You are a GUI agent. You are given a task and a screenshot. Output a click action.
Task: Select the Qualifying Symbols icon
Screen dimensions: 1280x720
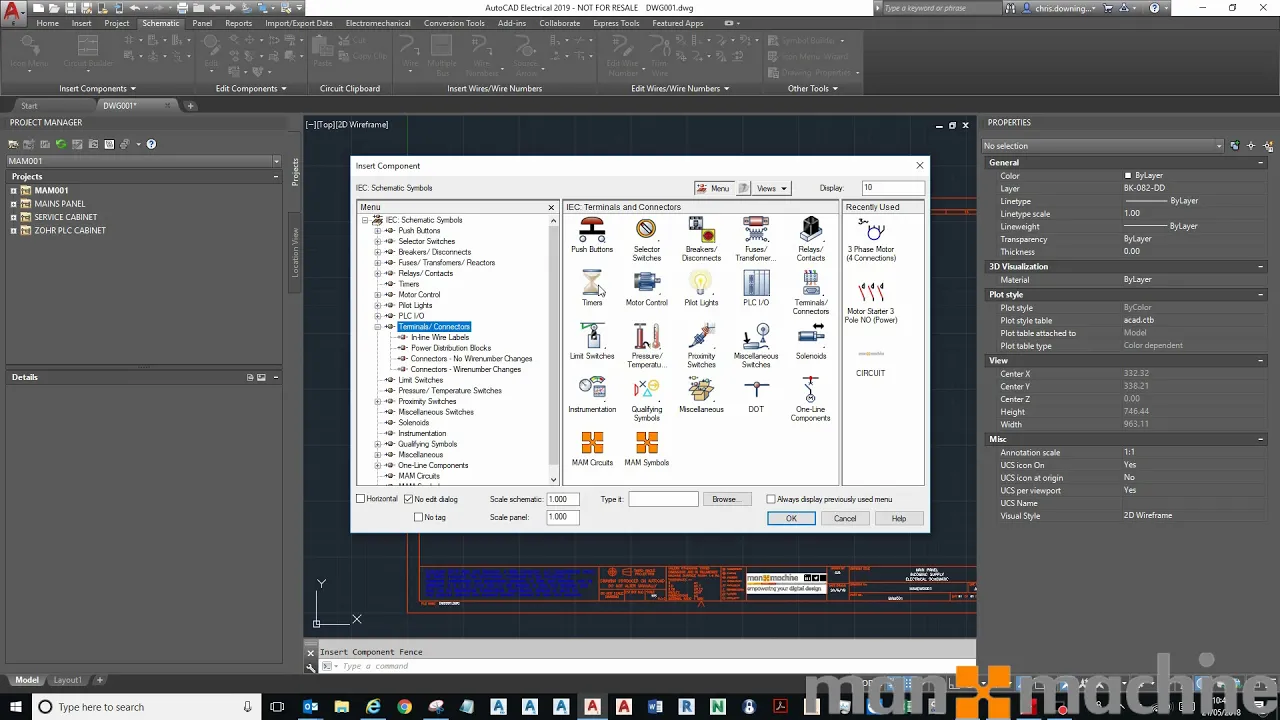point(646,389)
